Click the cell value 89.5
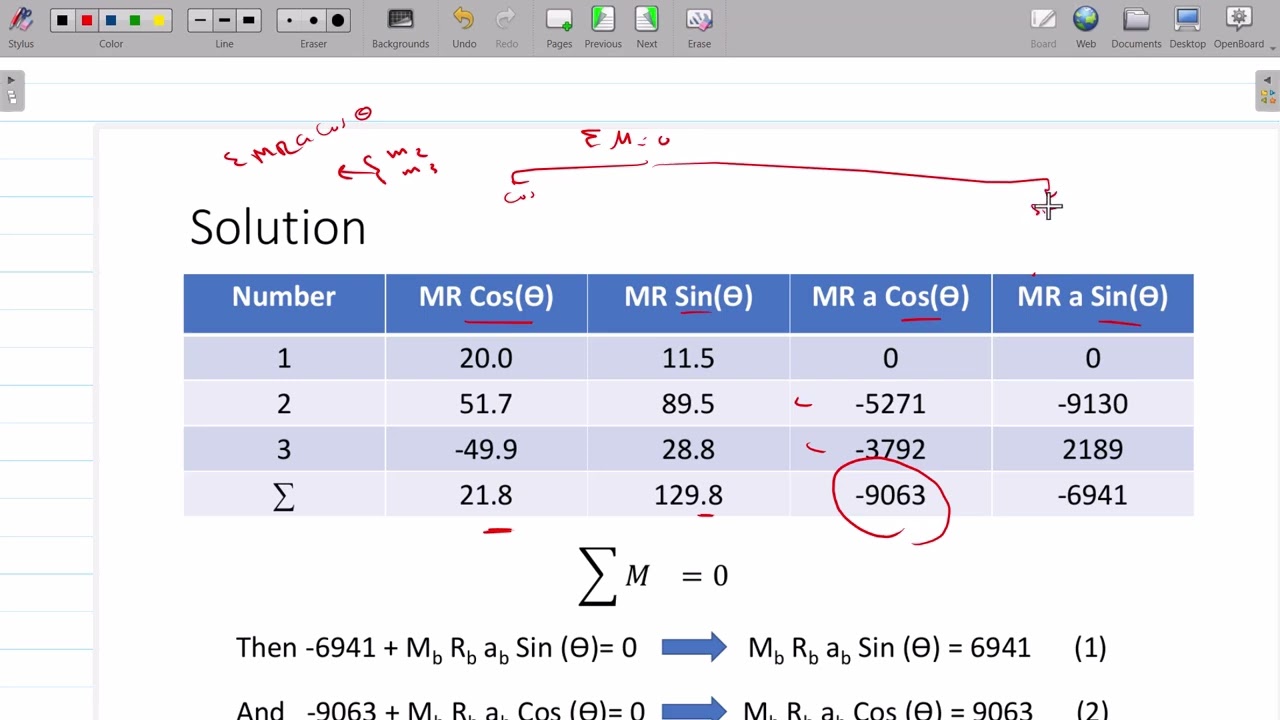The height and width of the screenshot is (720, 1280). click(x=688, y=404)
